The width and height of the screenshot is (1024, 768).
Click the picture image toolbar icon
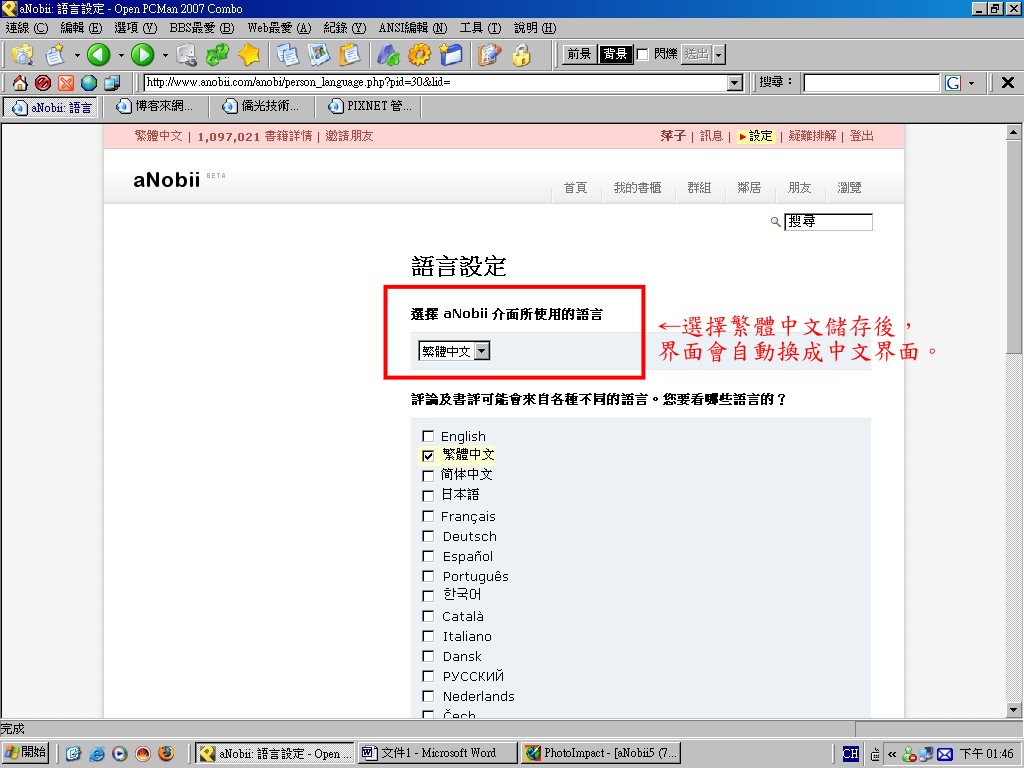click(x=319, y=55)
